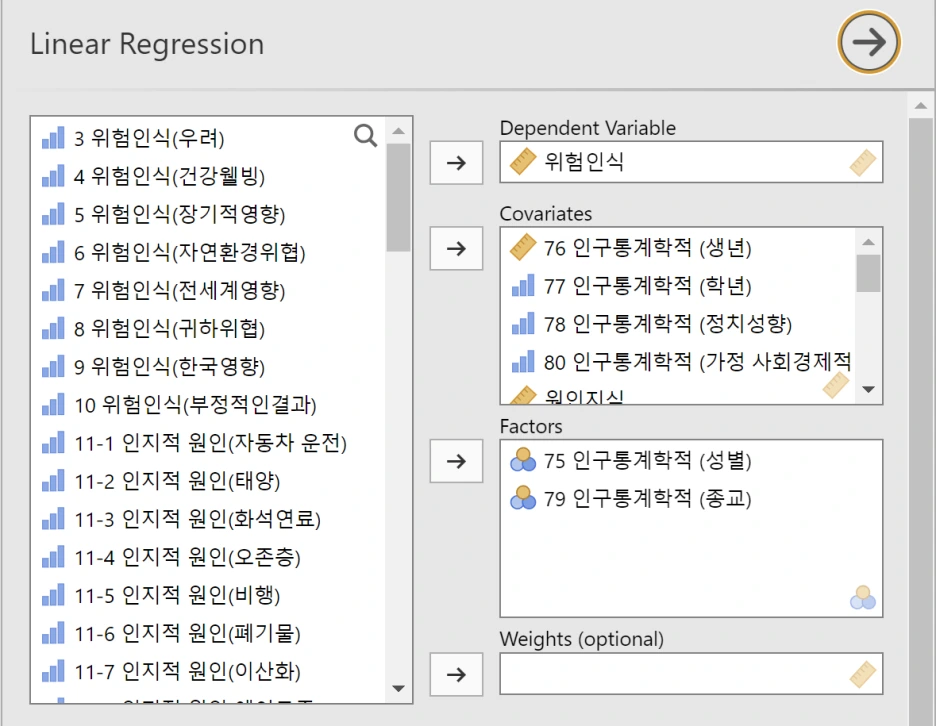This screenshot has height=726, width=936.
Task: Click the down arrow on the variable list scrollbar
Action: tap(398, 689)
